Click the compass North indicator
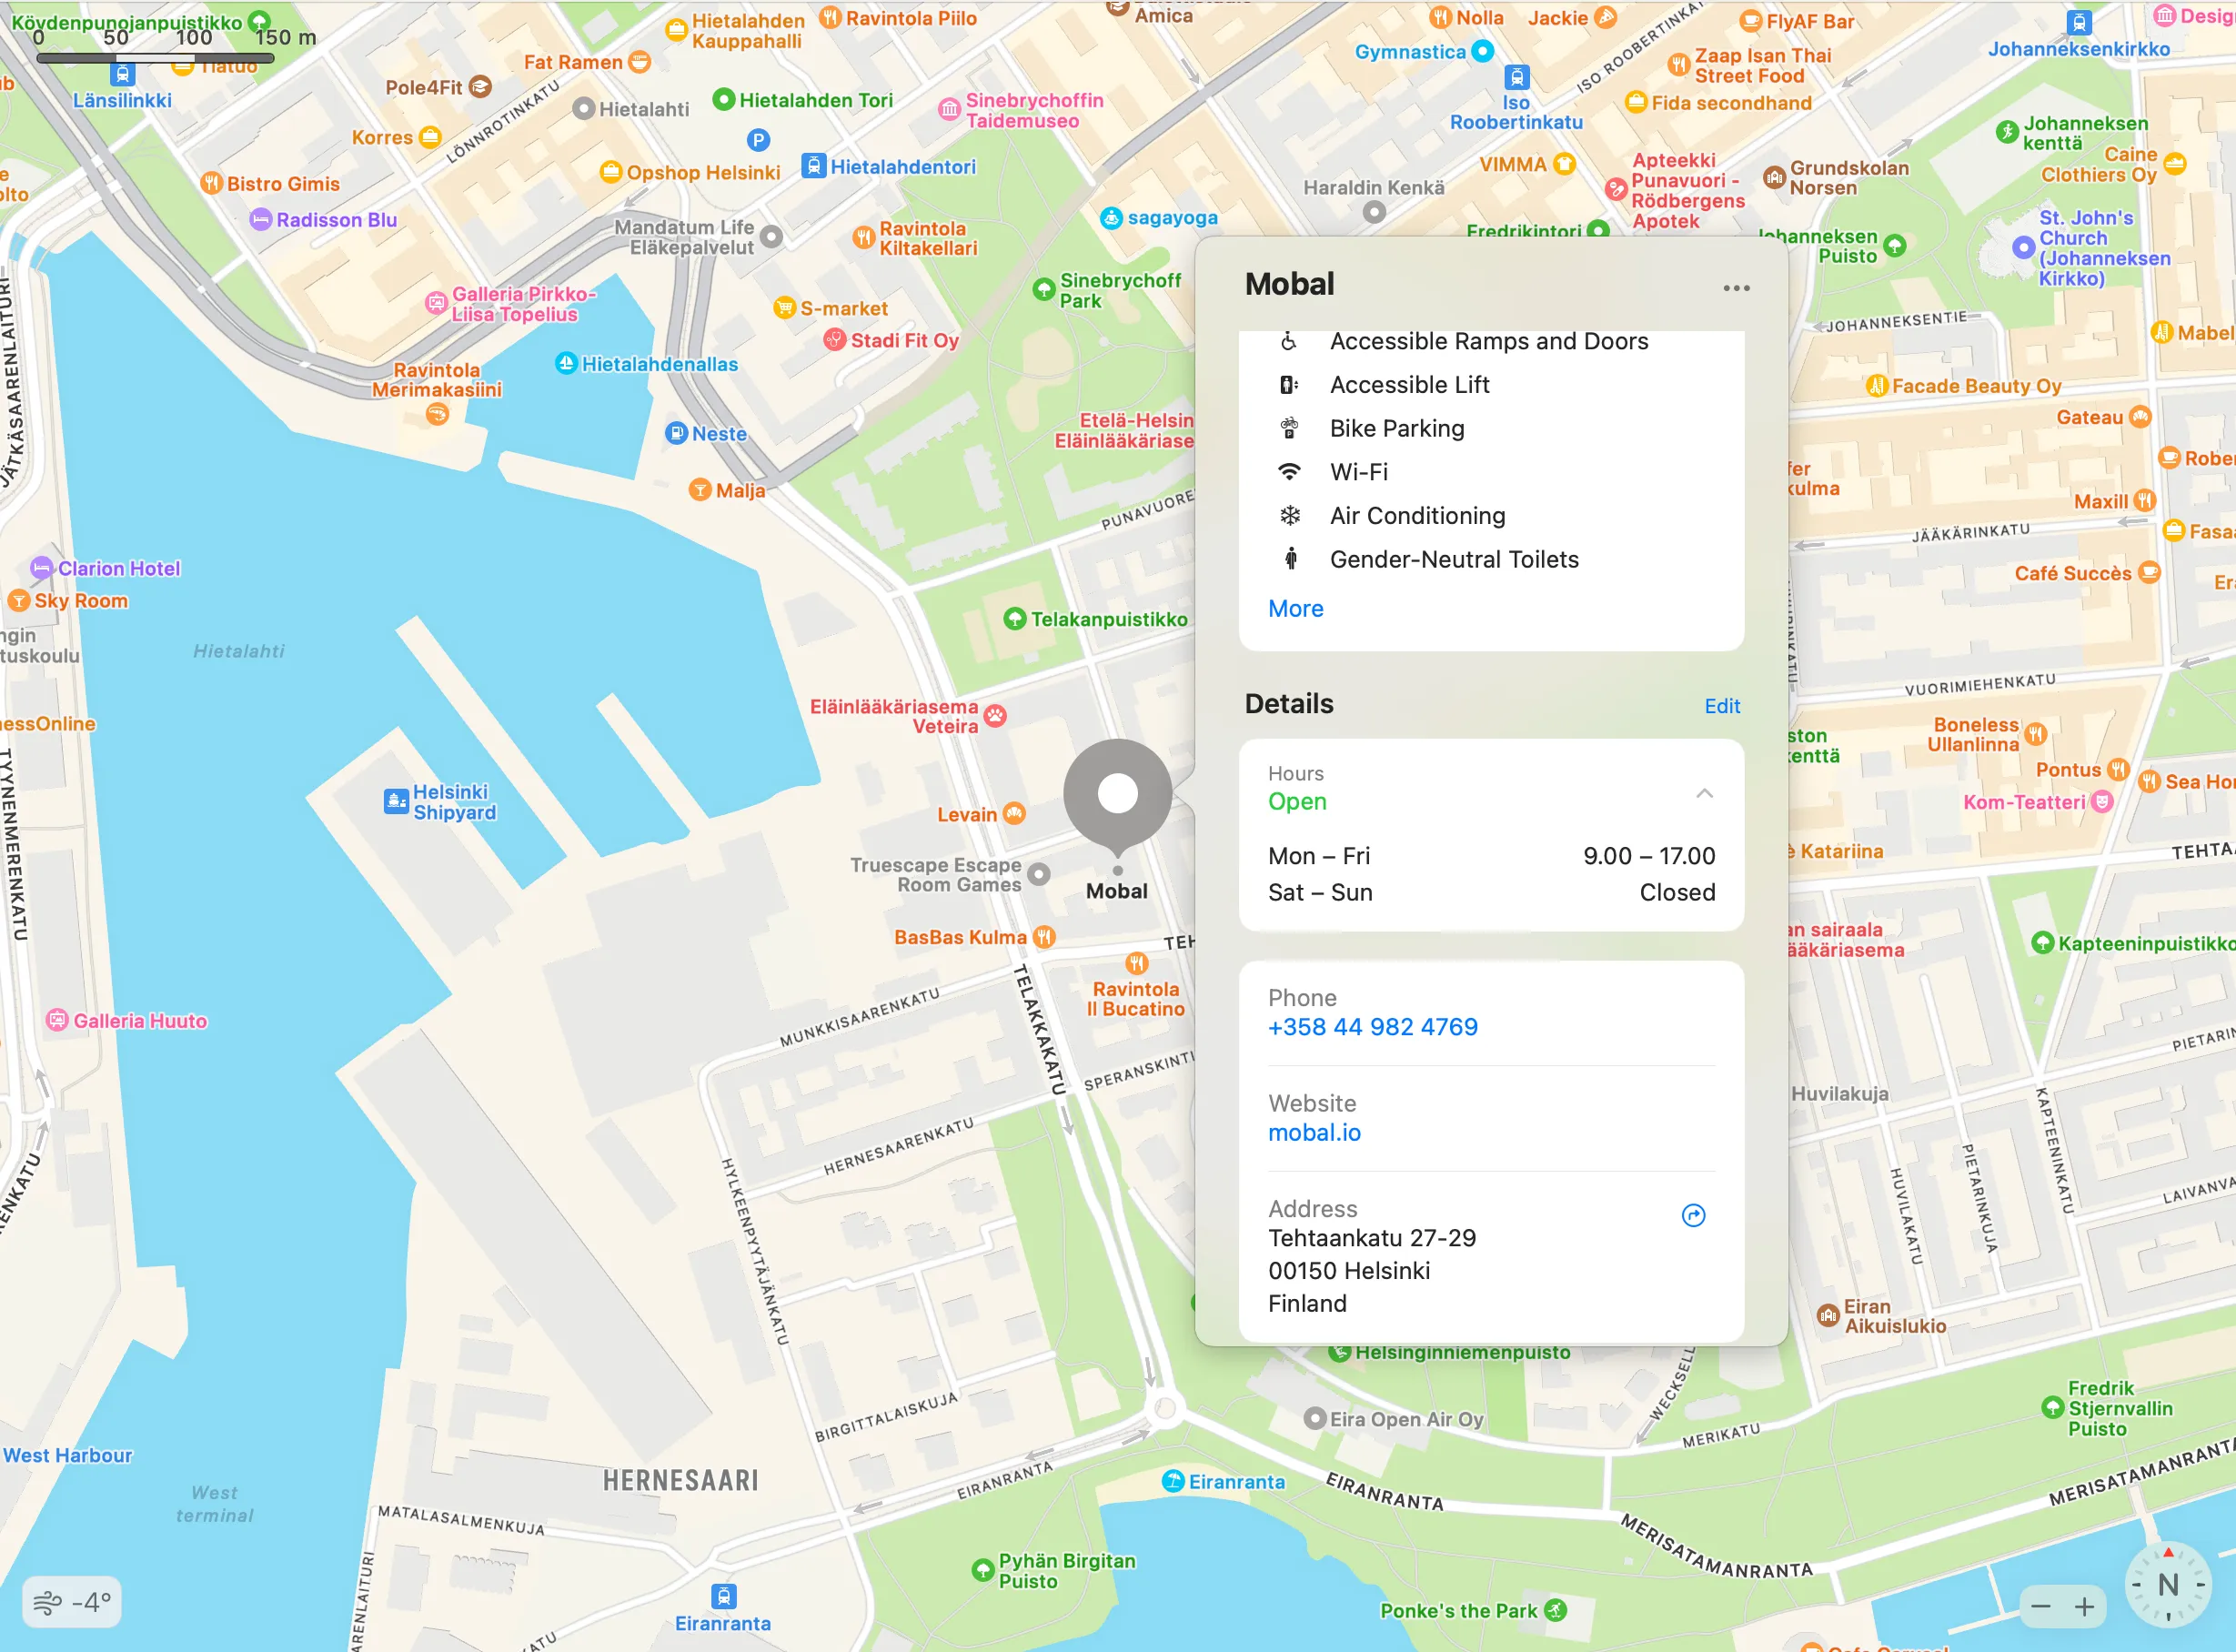2236x1652 pixels. 2167,1584
